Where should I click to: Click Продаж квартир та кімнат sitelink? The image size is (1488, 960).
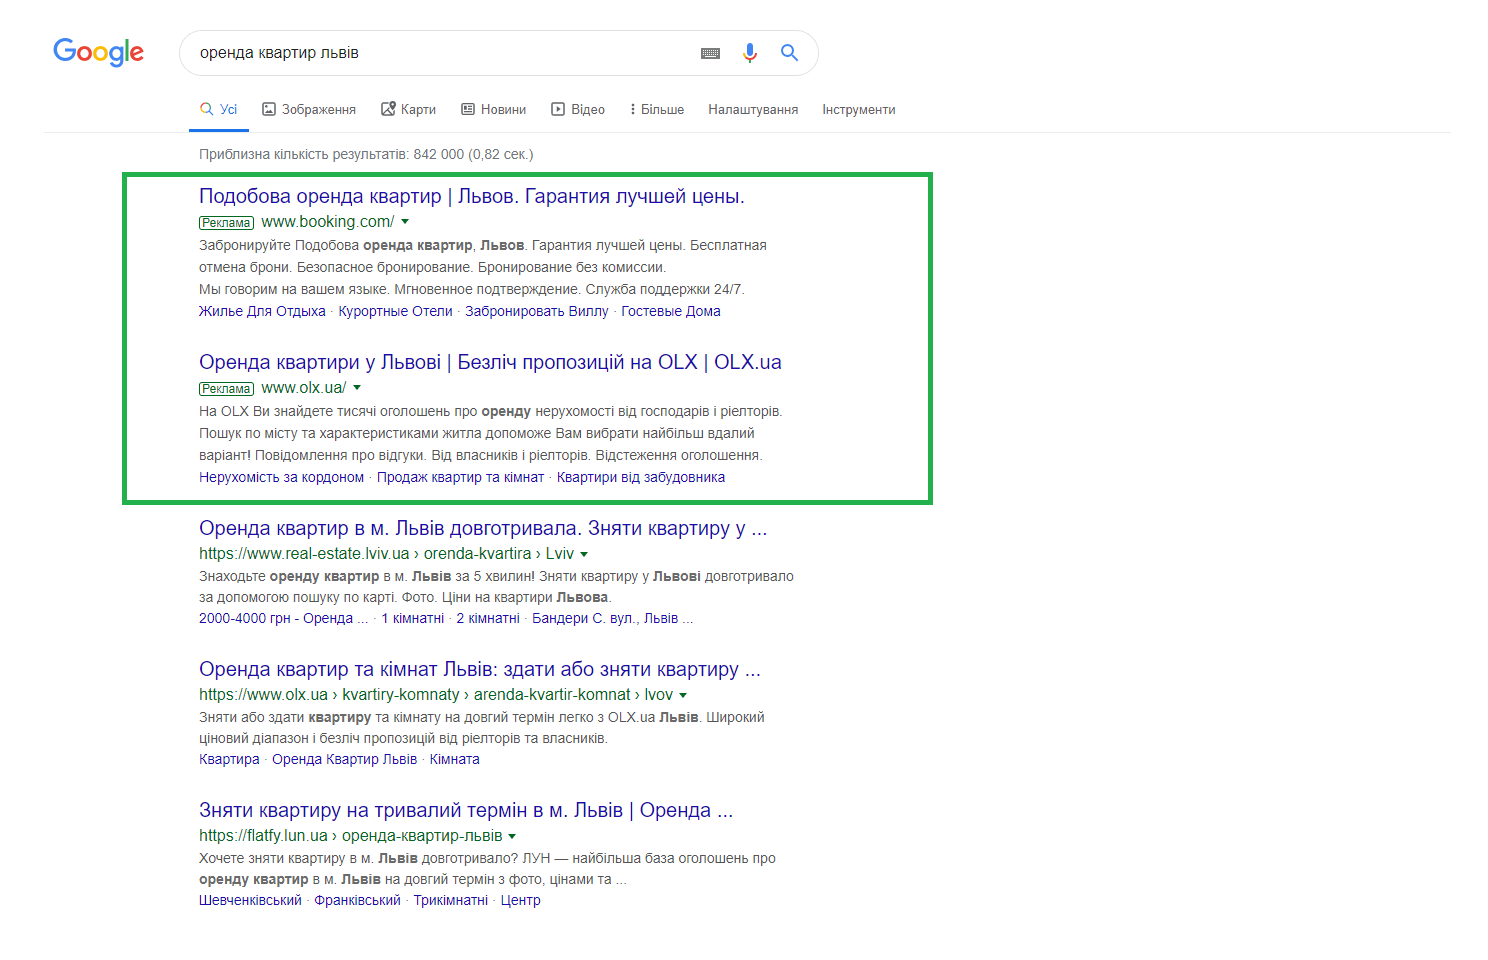460,477
